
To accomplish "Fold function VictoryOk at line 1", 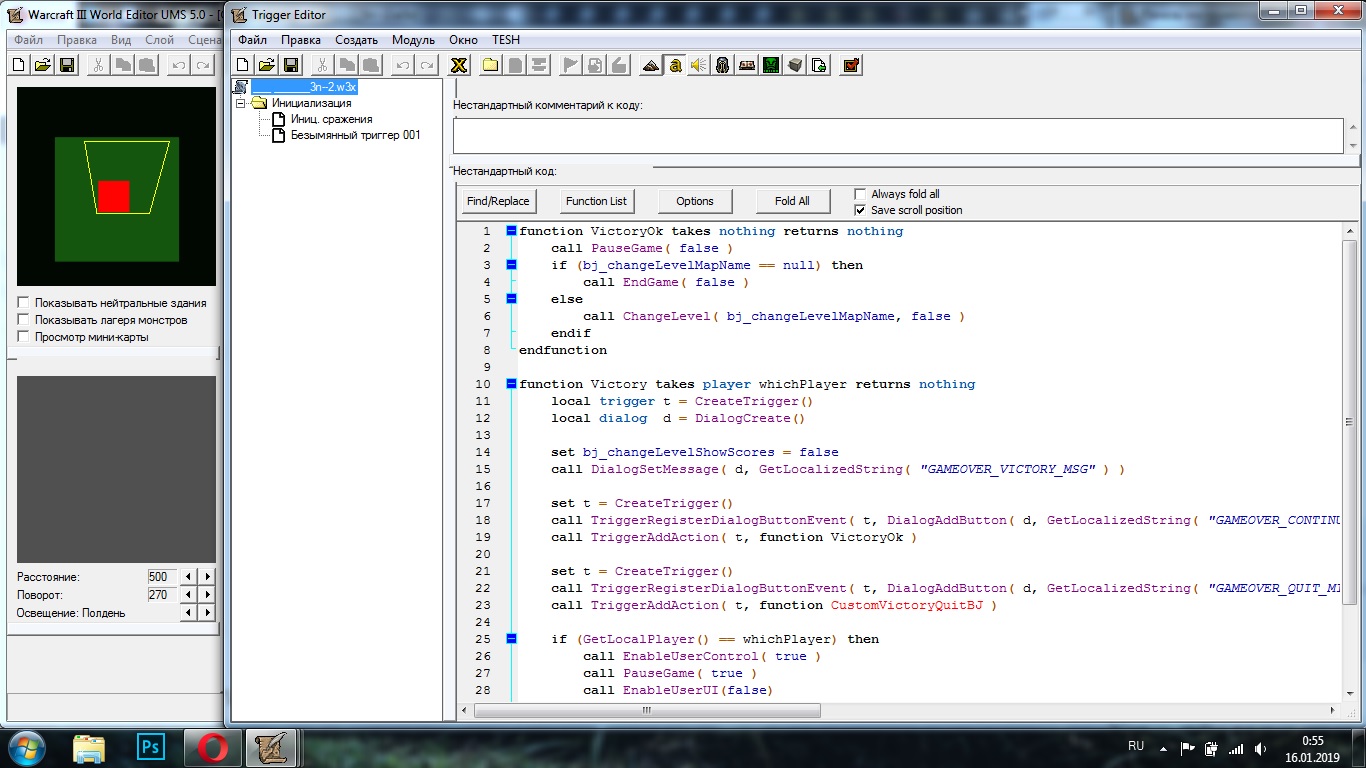I will [511, 231].
